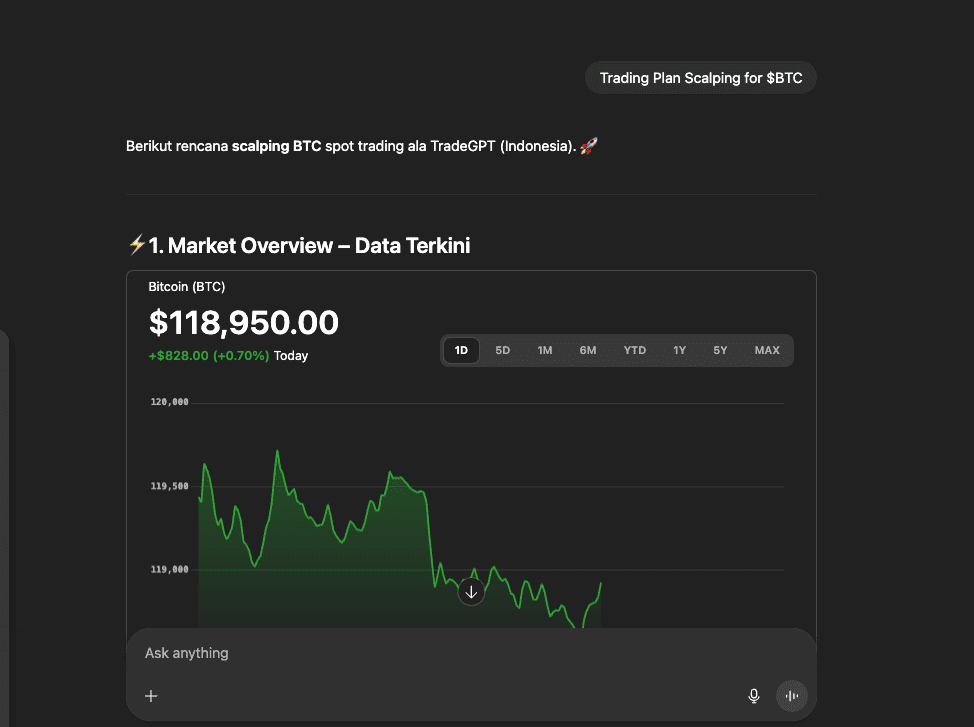The image size is (974, 727).
Task: Click the $118,950.00 price value
Action: coord(244,323)
